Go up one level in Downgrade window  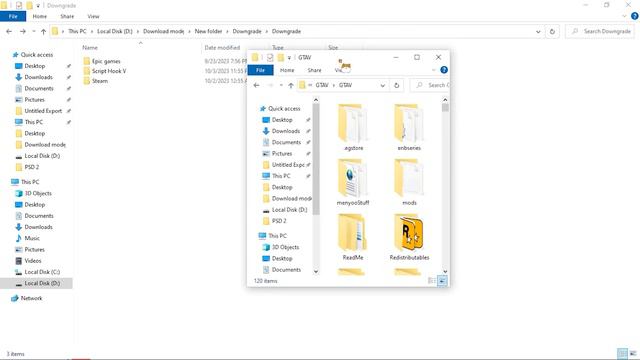click(x=43, y=31)
